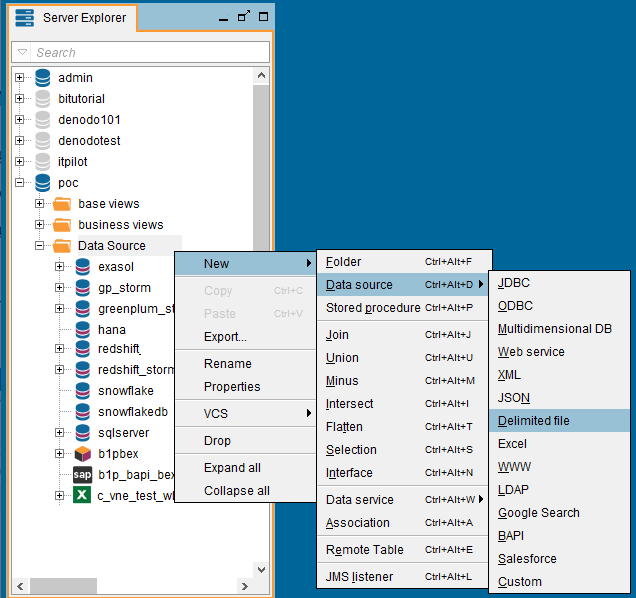Click the greenplum data source icon
The width and height of the screenshot is (636, 598).
(x=83, y=309)
